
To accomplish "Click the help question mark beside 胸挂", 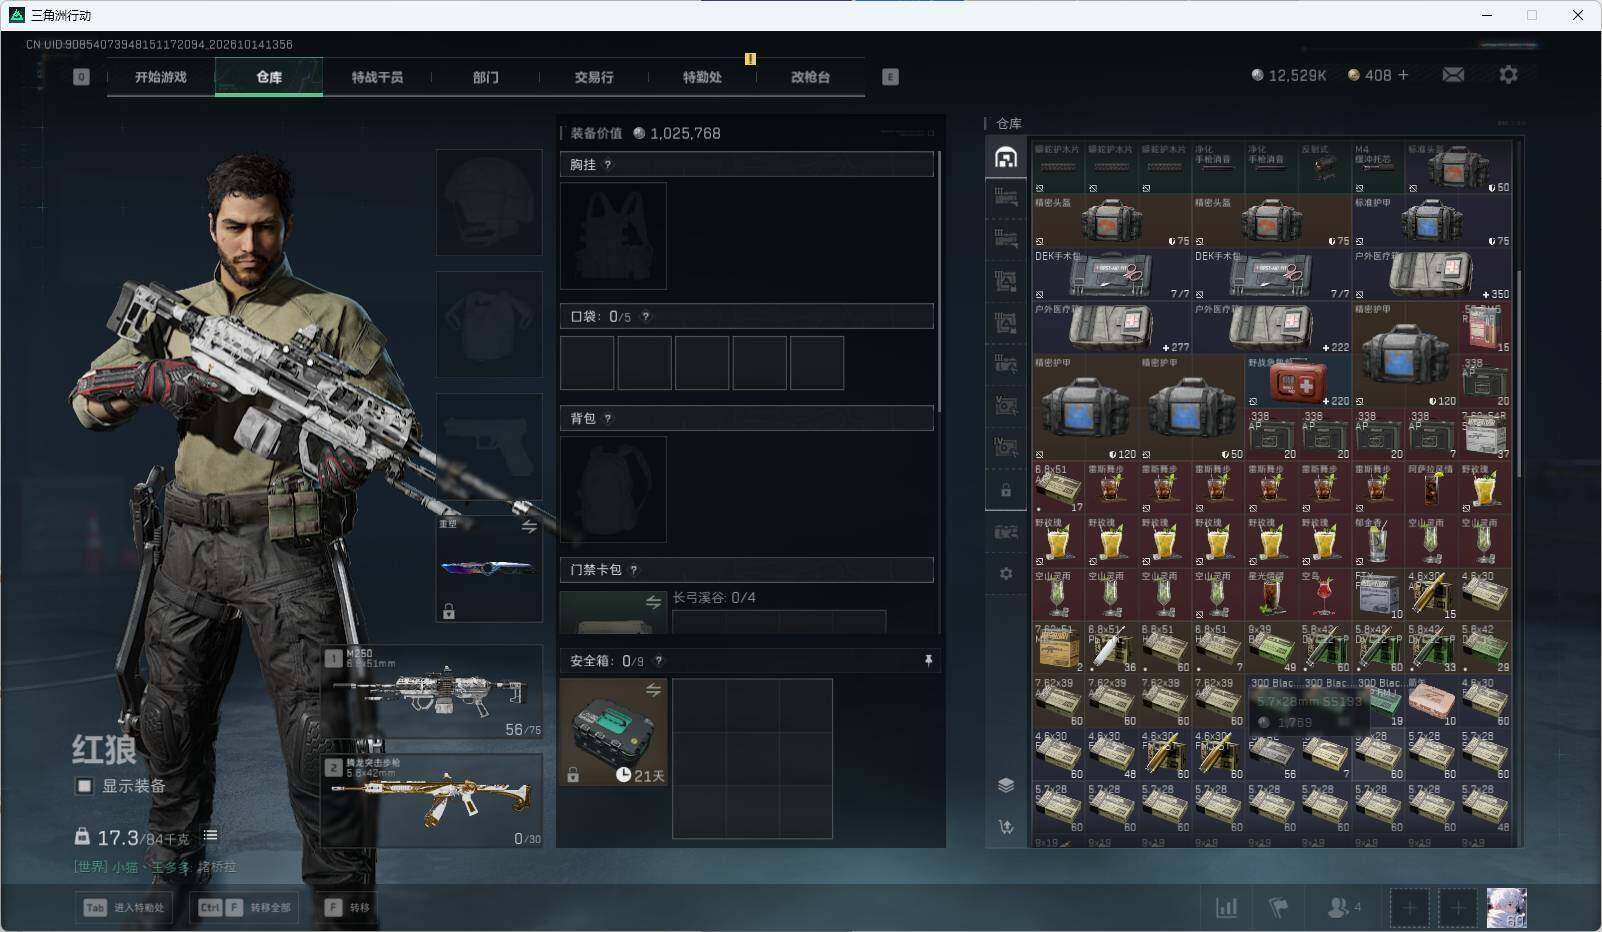I will click(x=607, y=165).
